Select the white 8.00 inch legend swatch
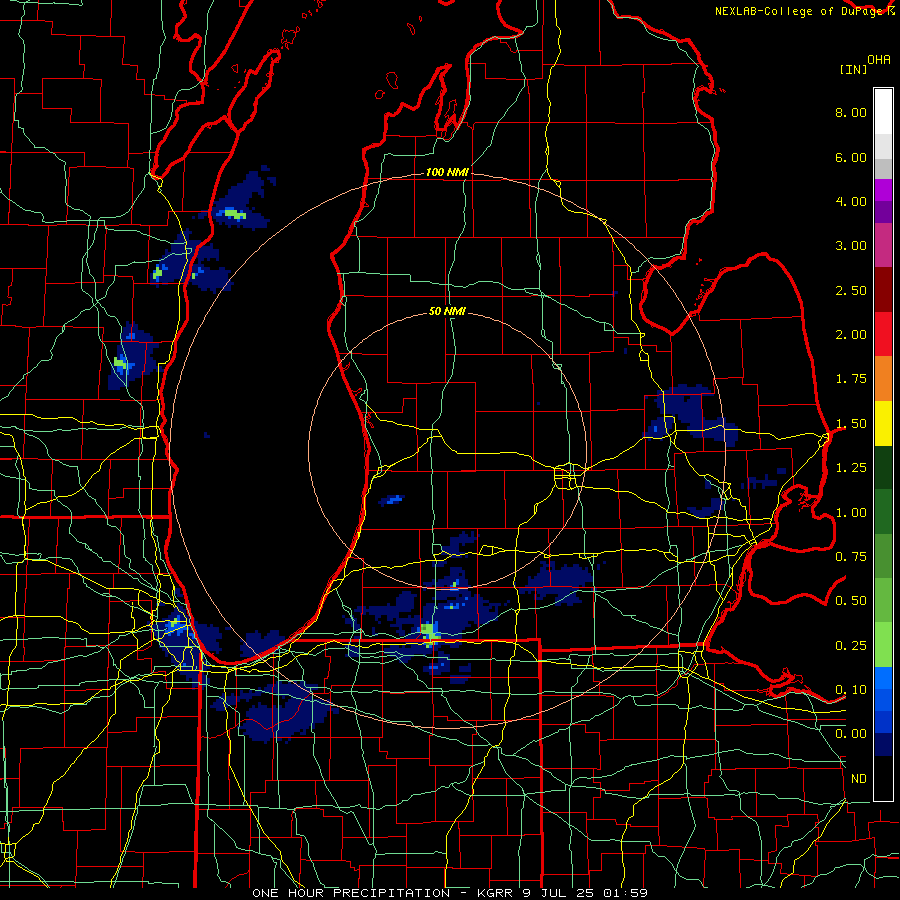The width and height of the screenshot is (900, 900). [x=883, y=112]
